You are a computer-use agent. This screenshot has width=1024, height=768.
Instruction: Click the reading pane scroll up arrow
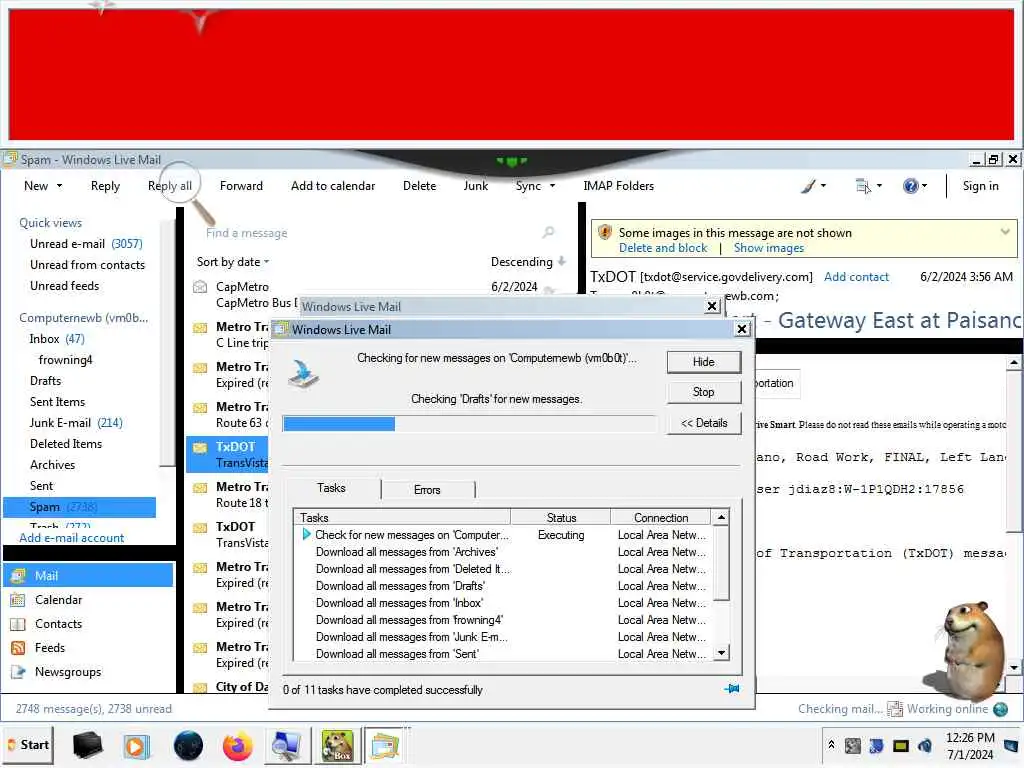click(1014, 362)
